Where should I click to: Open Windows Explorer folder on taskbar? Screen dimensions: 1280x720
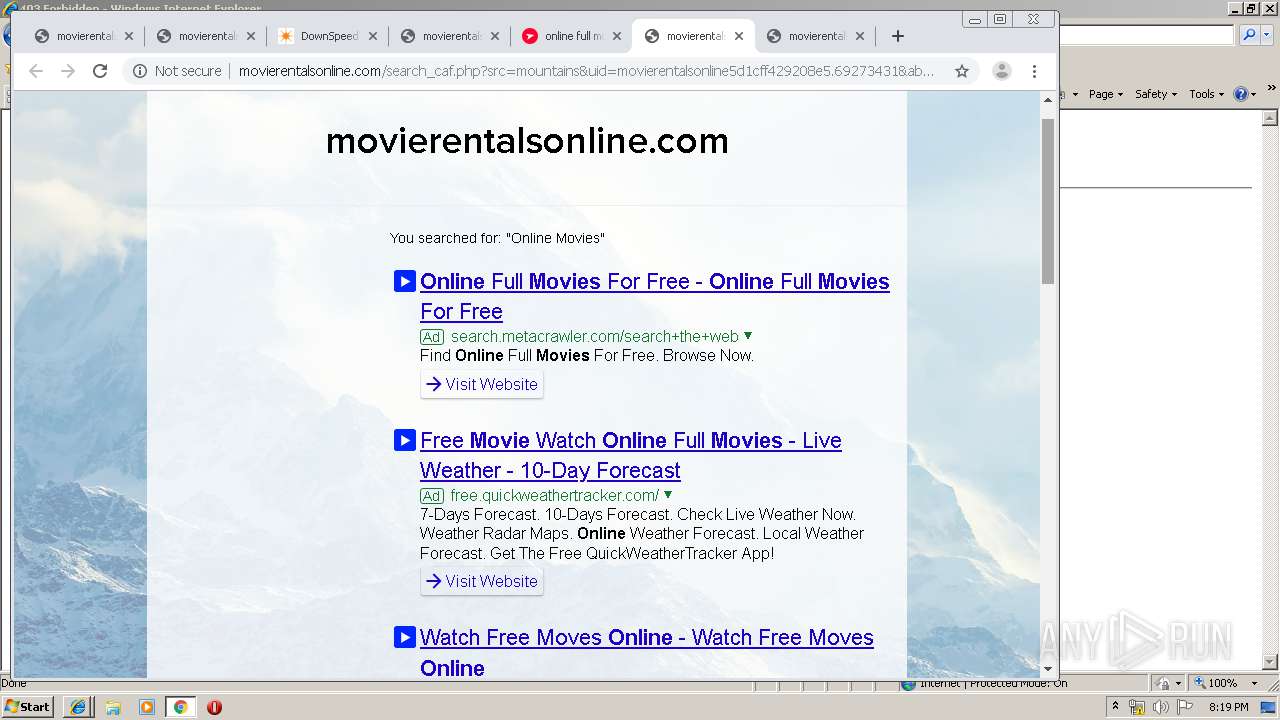[x=113, y=707]
